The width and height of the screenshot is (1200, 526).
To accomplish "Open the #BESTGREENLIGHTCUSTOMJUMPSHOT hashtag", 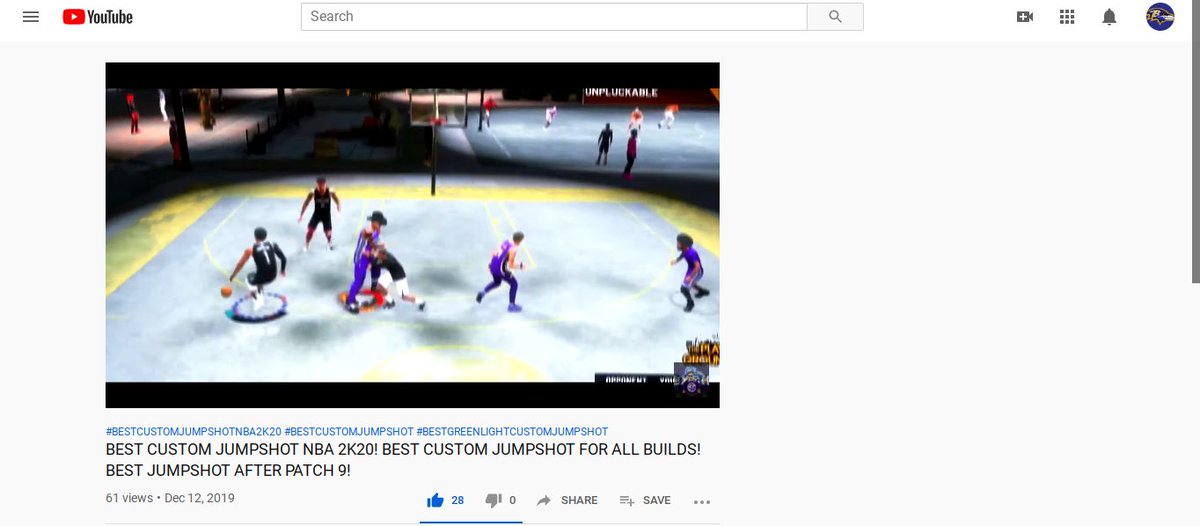I will (512, 432).
